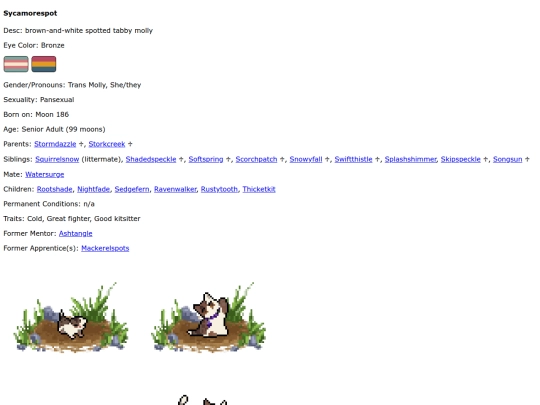Open Scorchpatch's profile link
This screenshot has width=540, height=405.
point(256,159)
